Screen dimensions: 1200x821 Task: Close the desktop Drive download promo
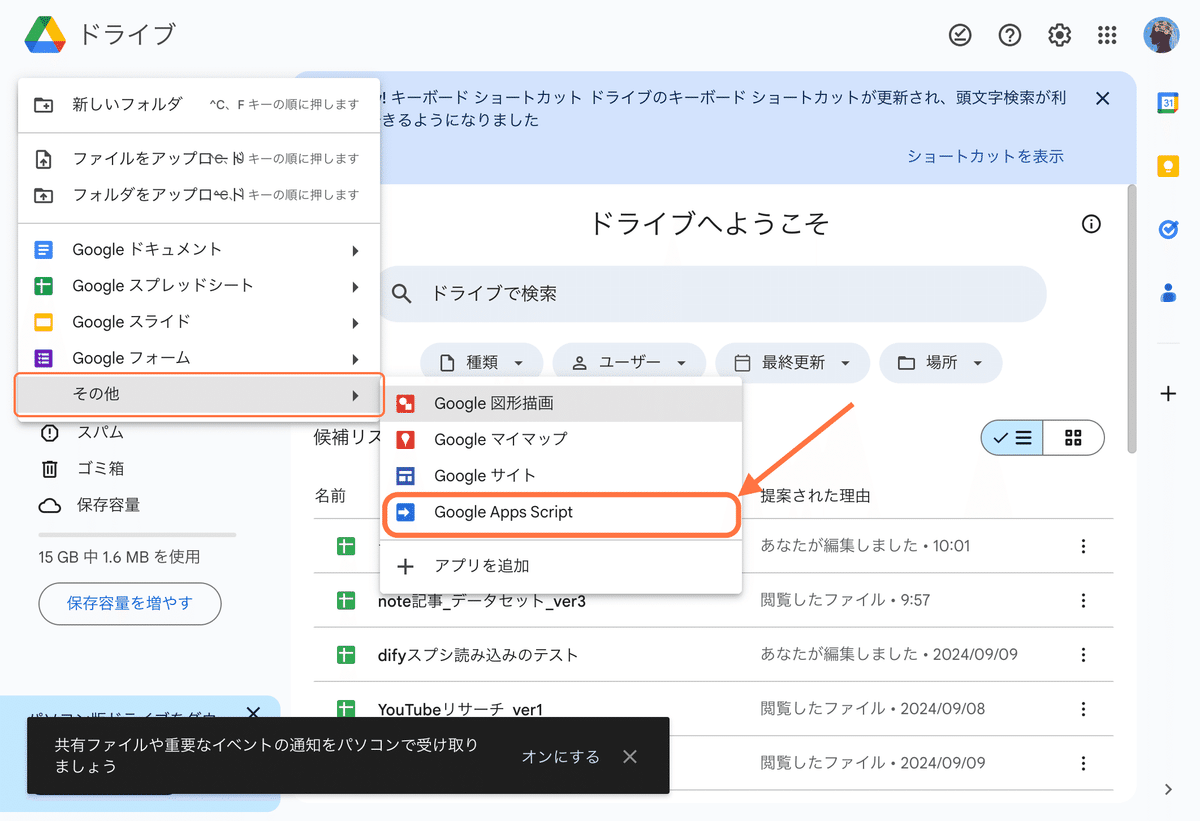253,713
